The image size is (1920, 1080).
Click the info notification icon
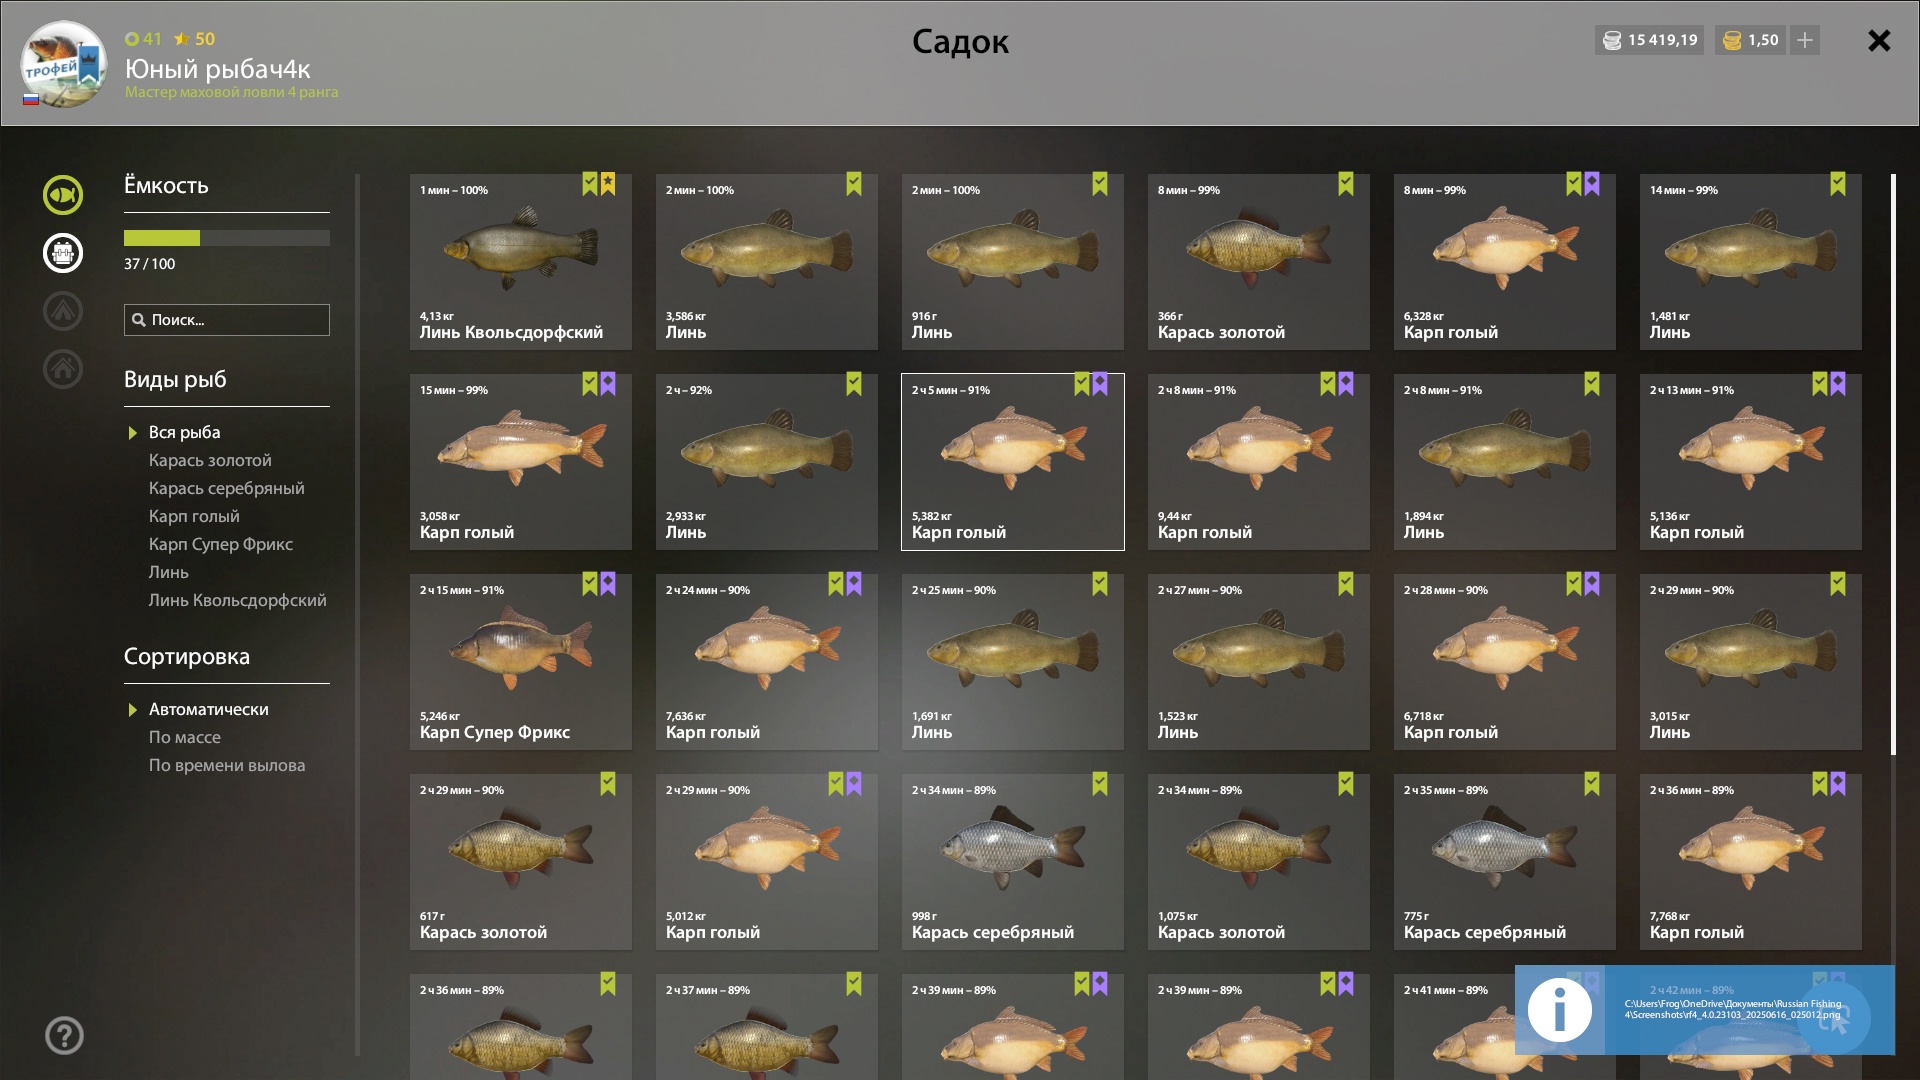[x=1560, y=1010]
